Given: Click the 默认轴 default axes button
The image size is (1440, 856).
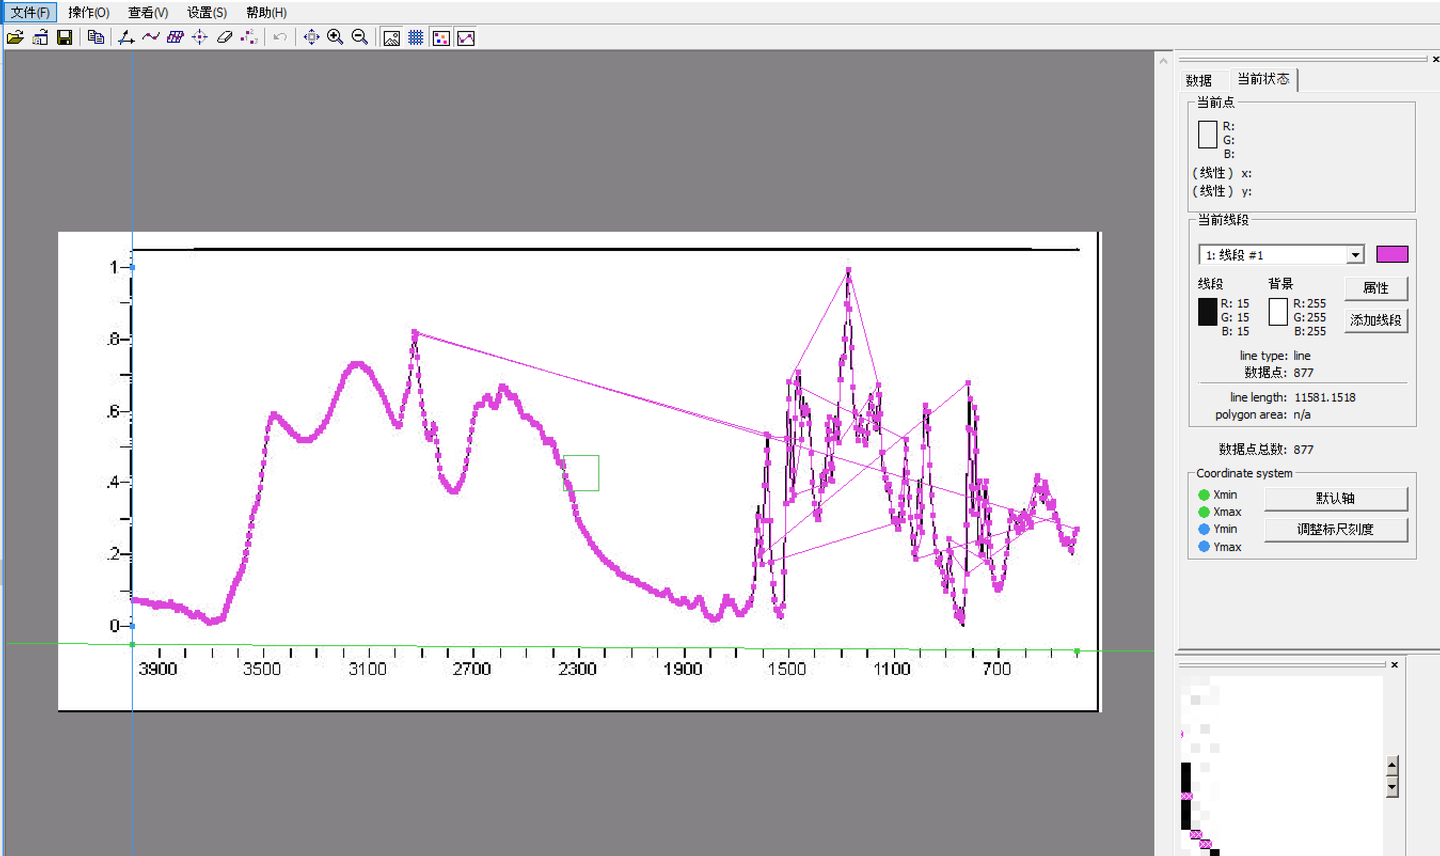Looking at the screenshot, I should tap(1336, 498).
